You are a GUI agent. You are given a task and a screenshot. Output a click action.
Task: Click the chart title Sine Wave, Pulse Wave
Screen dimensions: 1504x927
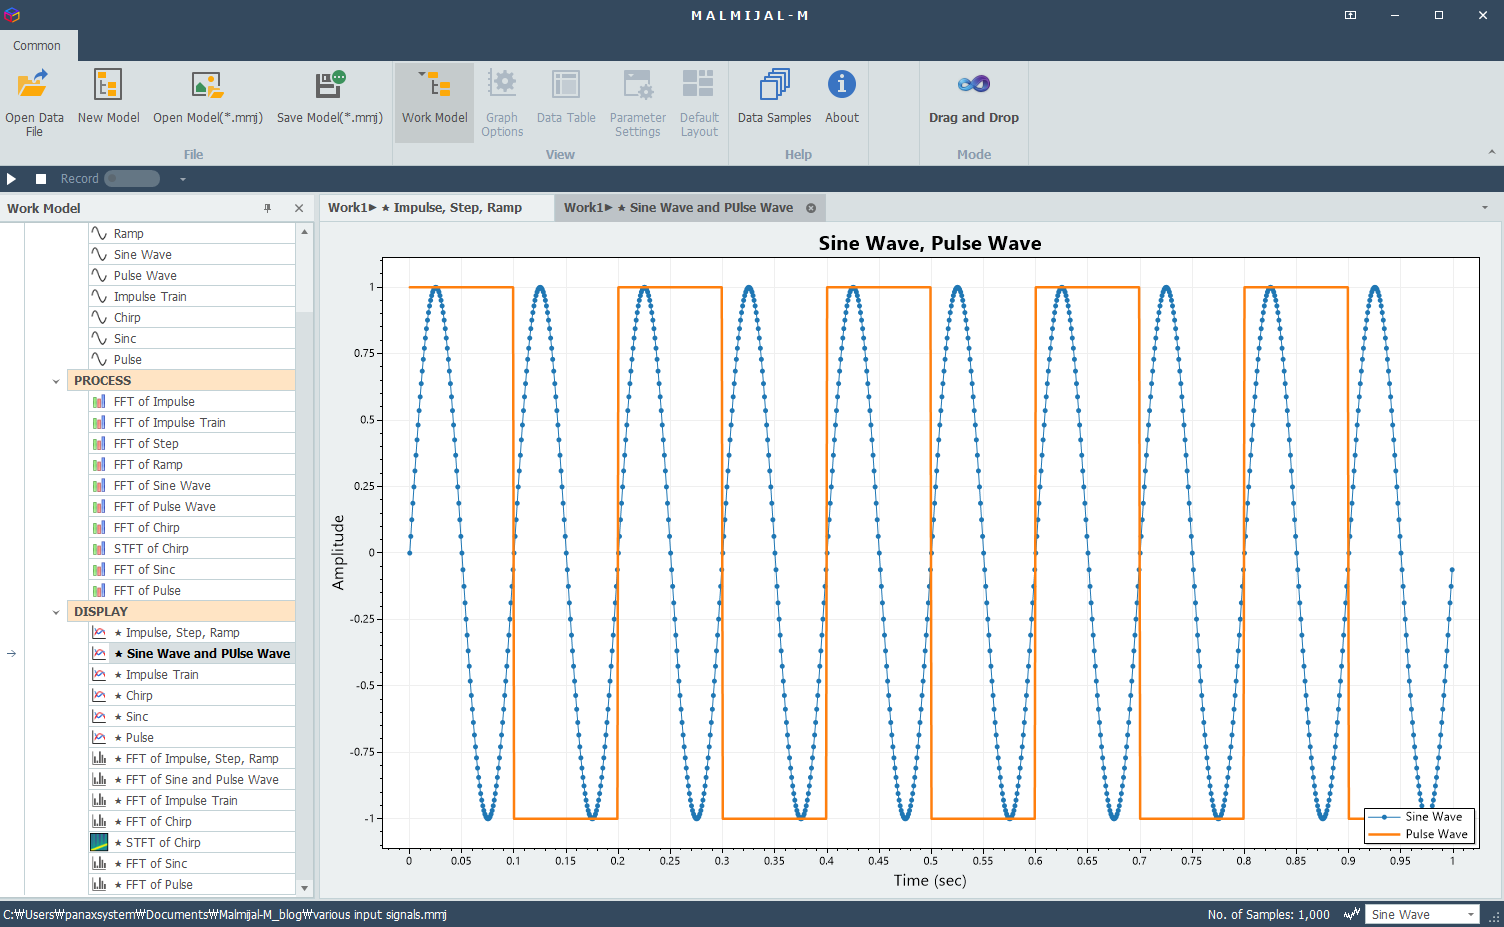tap(930, 243)
